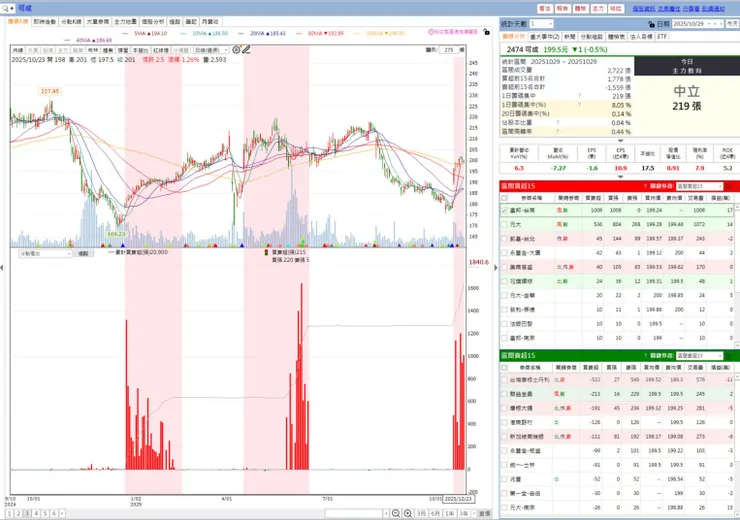Viewport: 740px width, 520px height.
Task: Switch to the 分點K線 tab
Action: click(71, 22)
